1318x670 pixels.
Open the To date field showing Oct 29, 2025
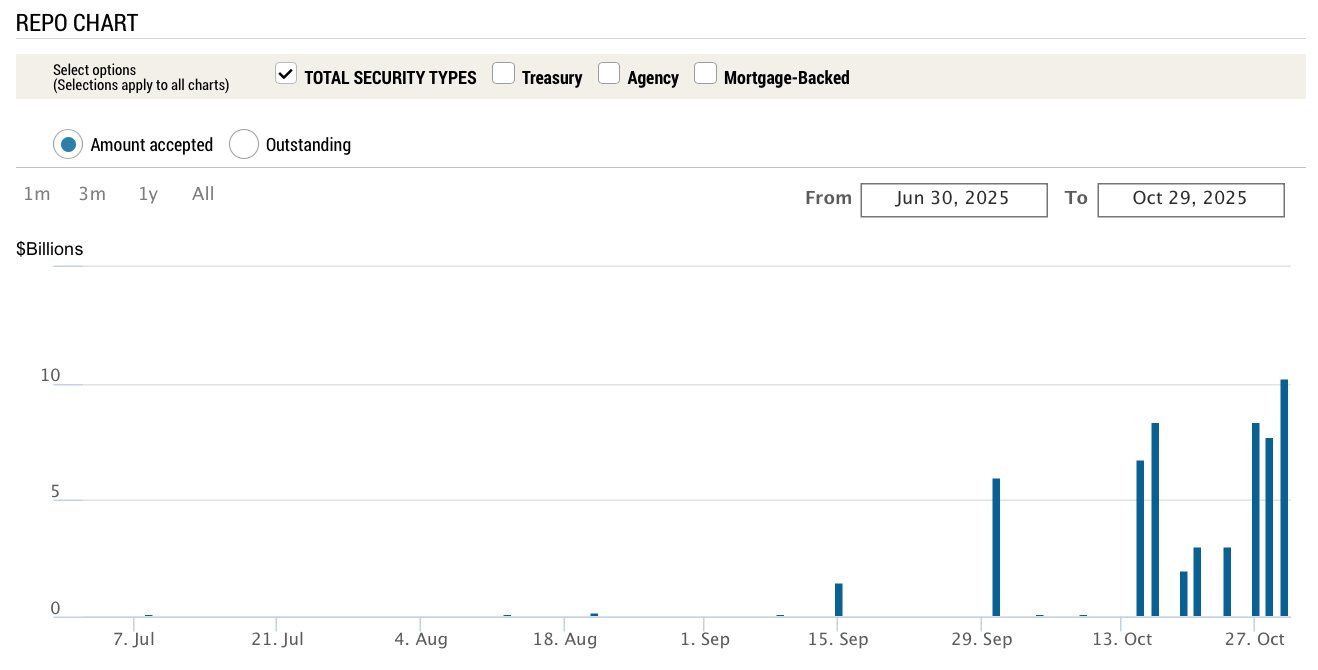click(1190, 199)
